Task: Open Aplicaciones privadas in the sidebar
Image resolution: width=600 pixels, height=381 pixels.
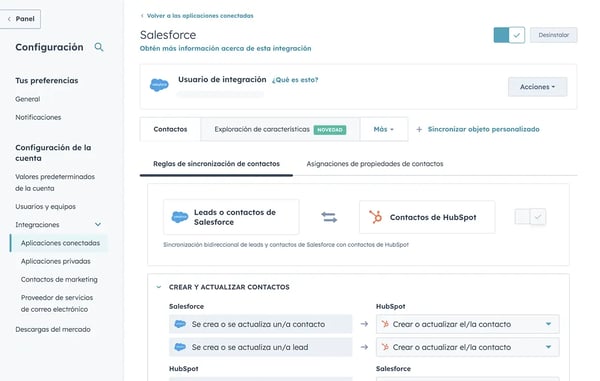Action: point(56,261)
